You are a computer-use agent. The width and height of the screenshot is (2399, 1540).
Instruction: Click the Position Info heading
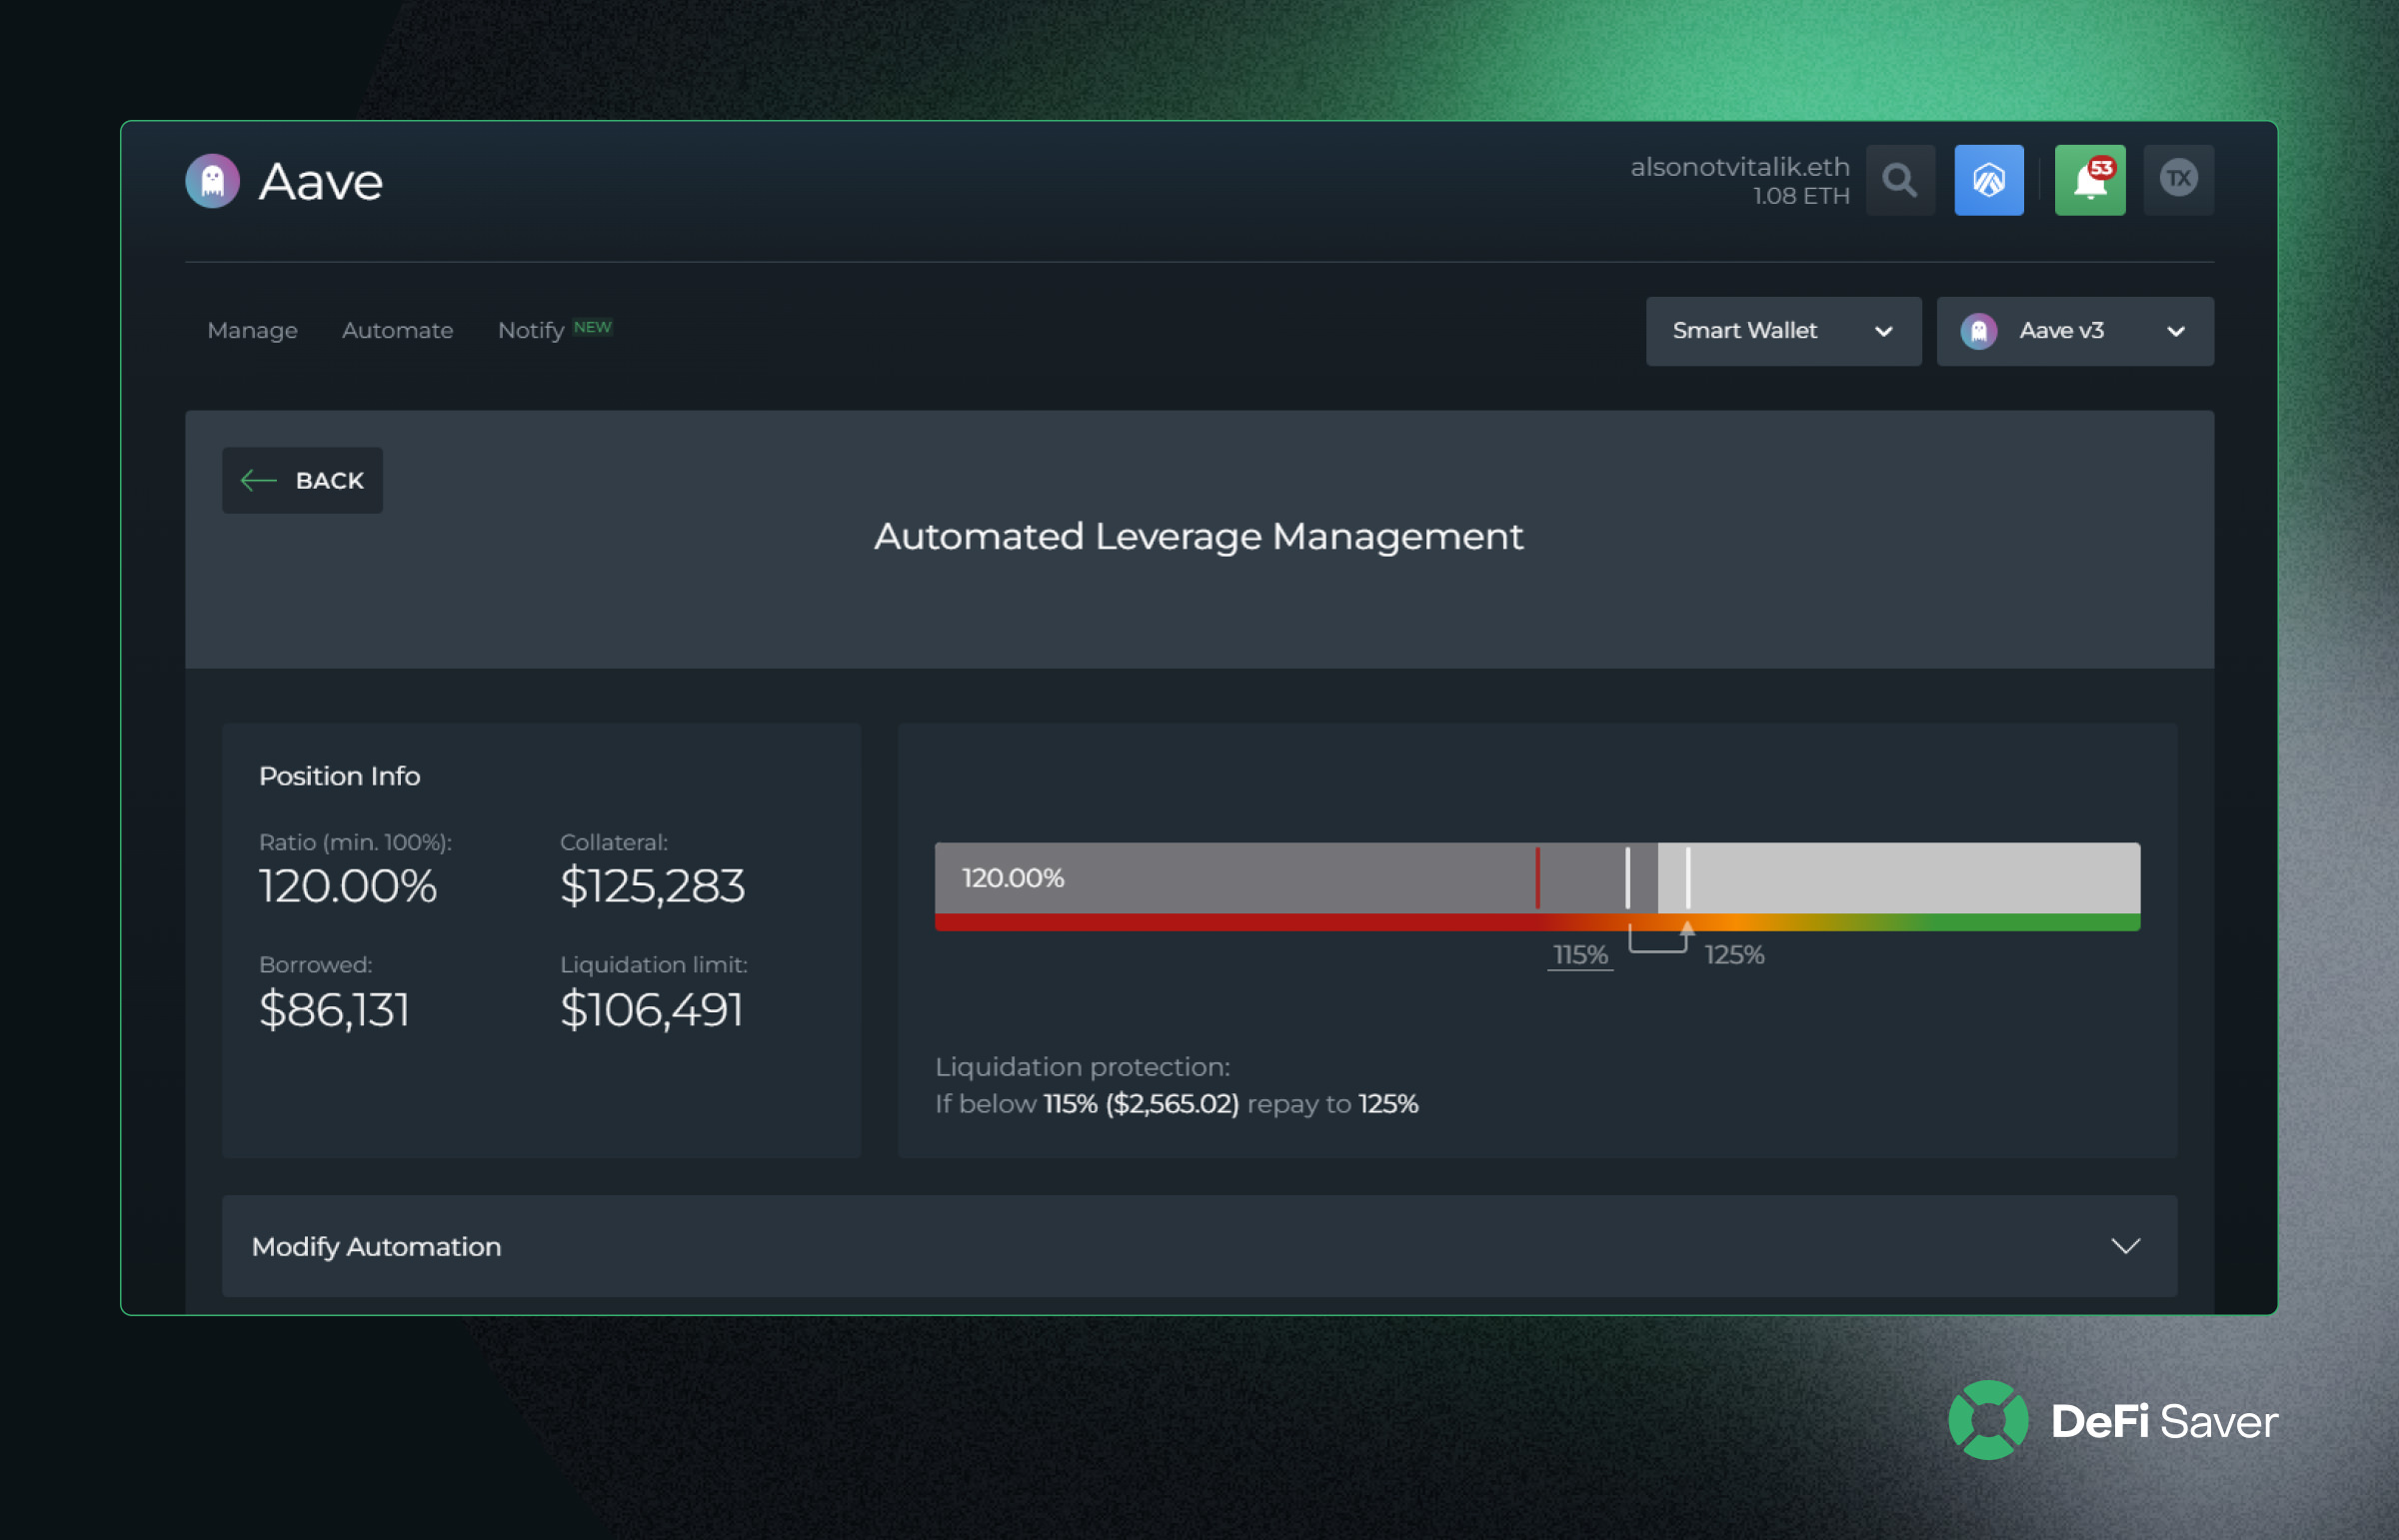pos(339,776)
